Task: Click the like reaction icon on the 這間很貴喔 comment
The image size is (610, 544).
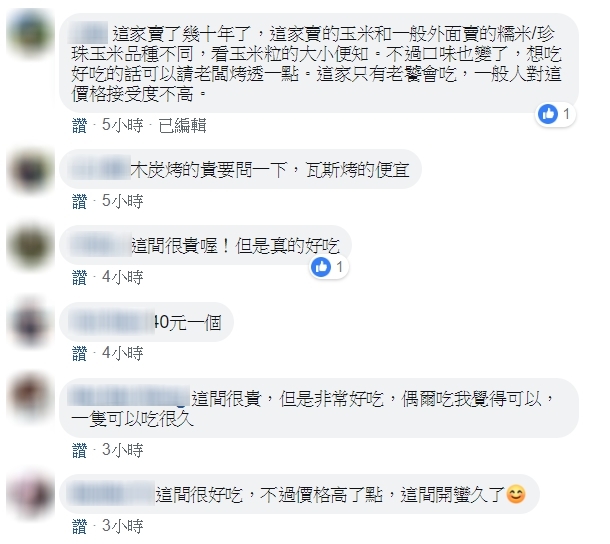Action: tap(321, 267)
